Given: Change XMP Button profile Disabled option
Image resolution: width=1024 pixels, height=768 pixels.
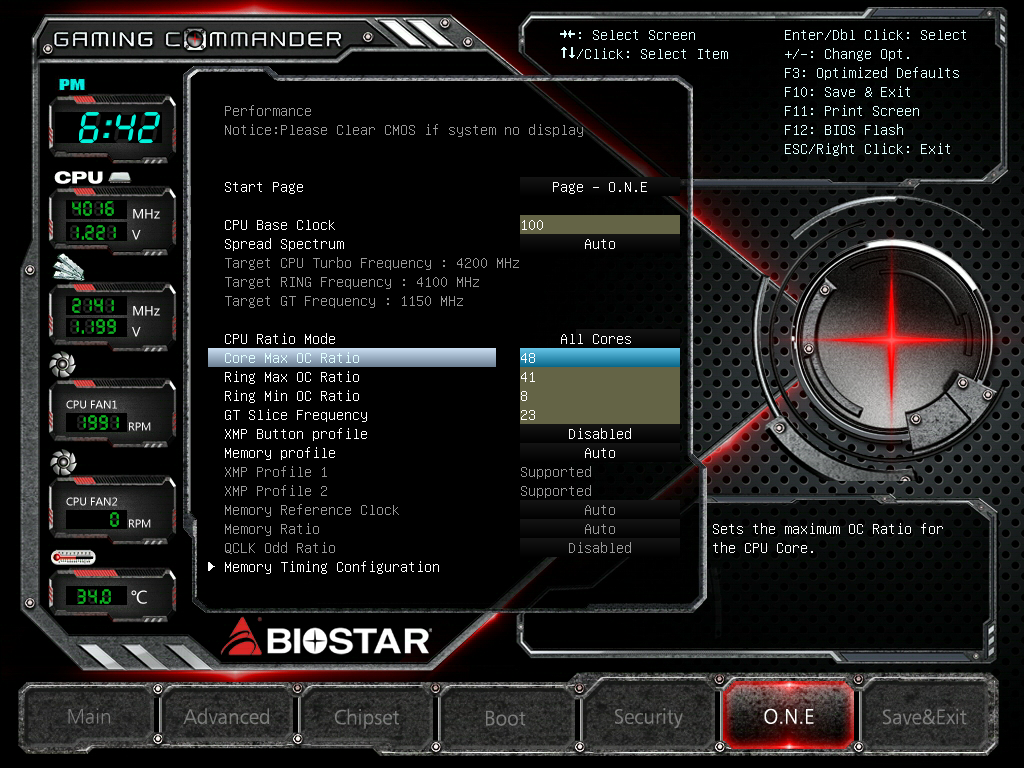Looking at the screenshot, I should (x=600, y=434).
